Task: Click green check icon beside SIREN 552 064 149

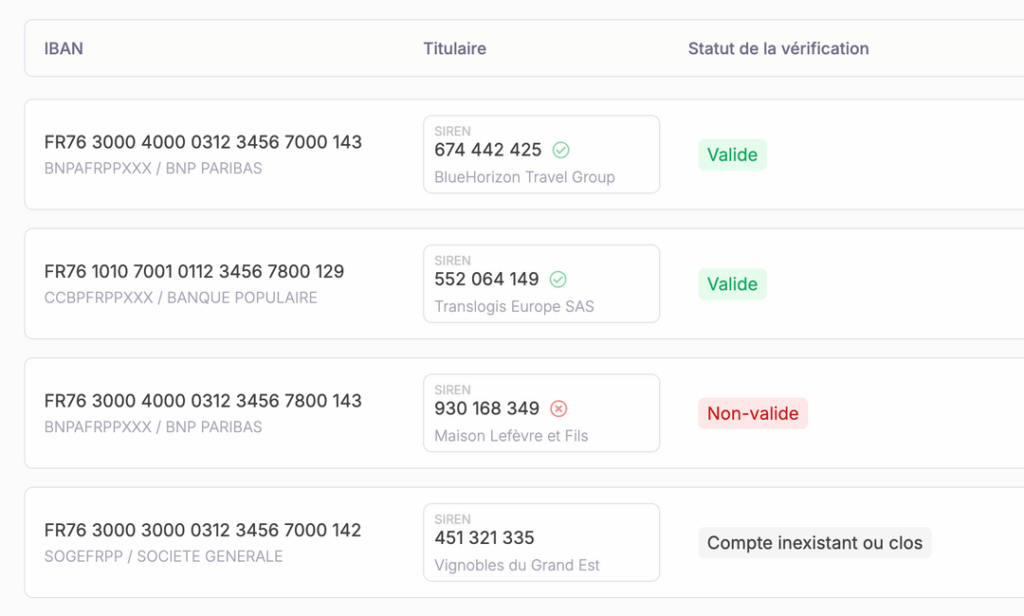Action: click(558, 279)
